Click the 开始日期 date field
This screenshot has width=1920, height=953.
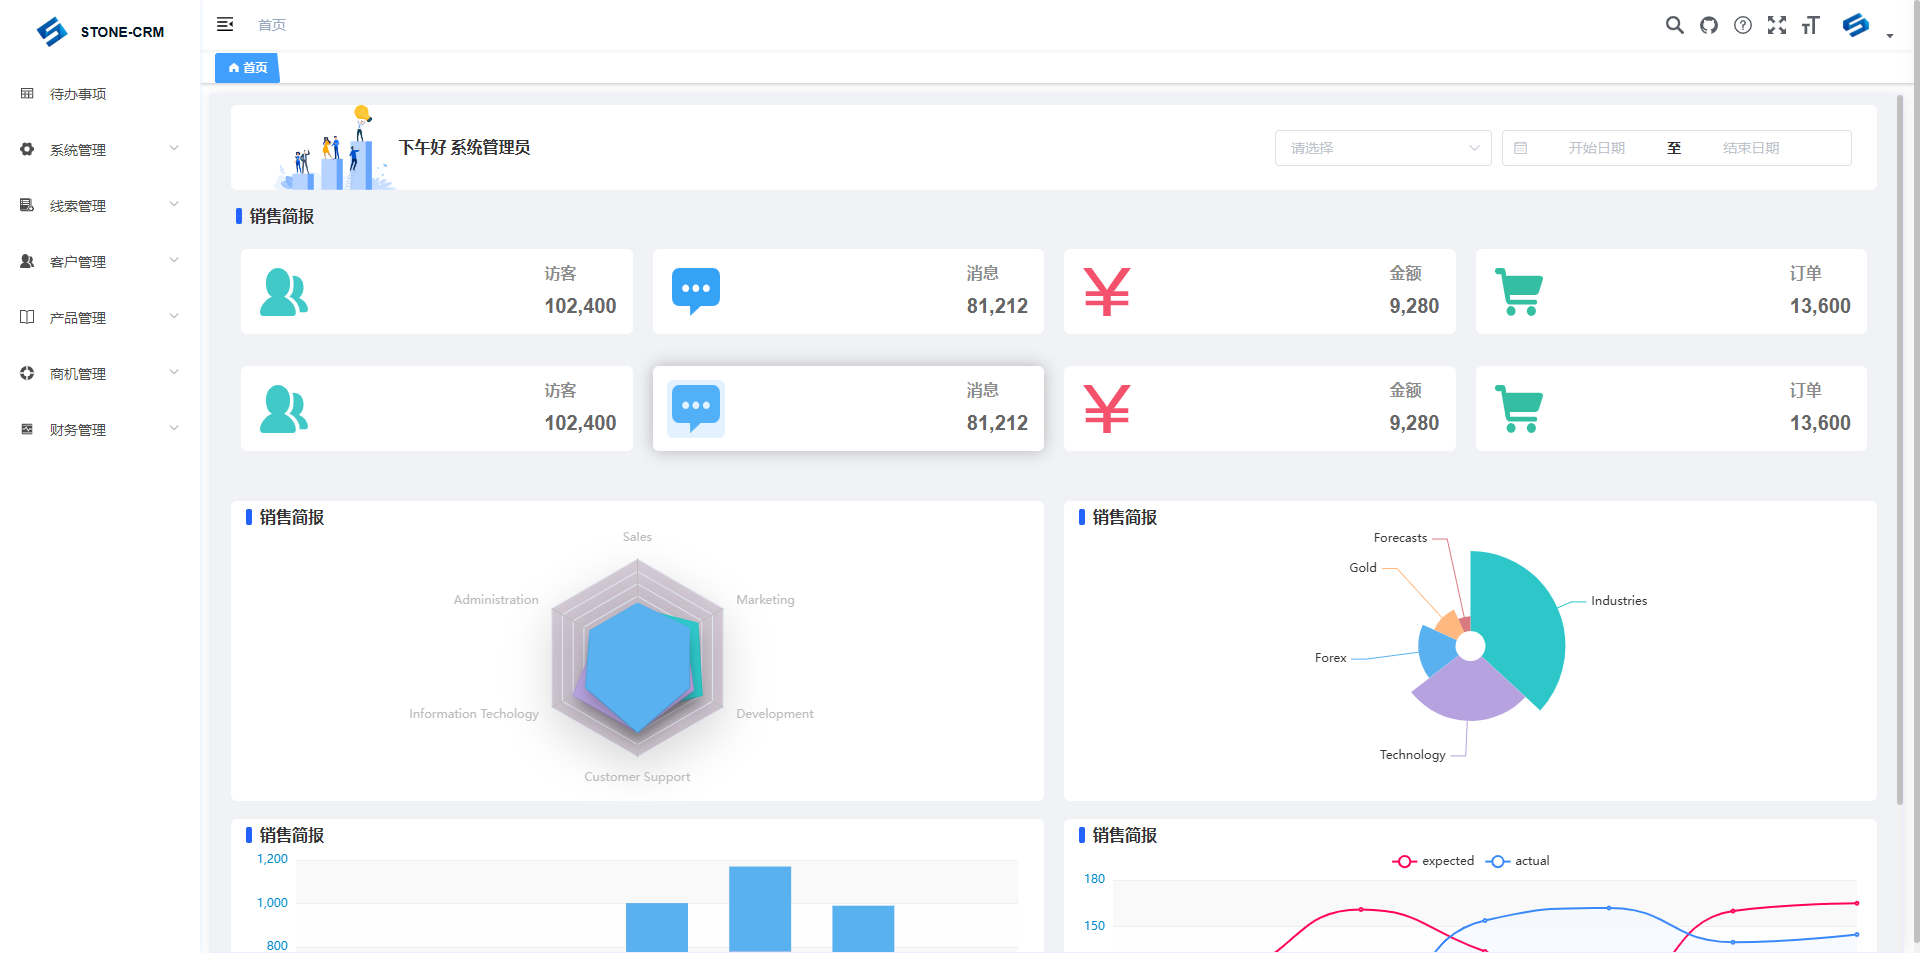pyautogui.click(x=1596, y=148)
